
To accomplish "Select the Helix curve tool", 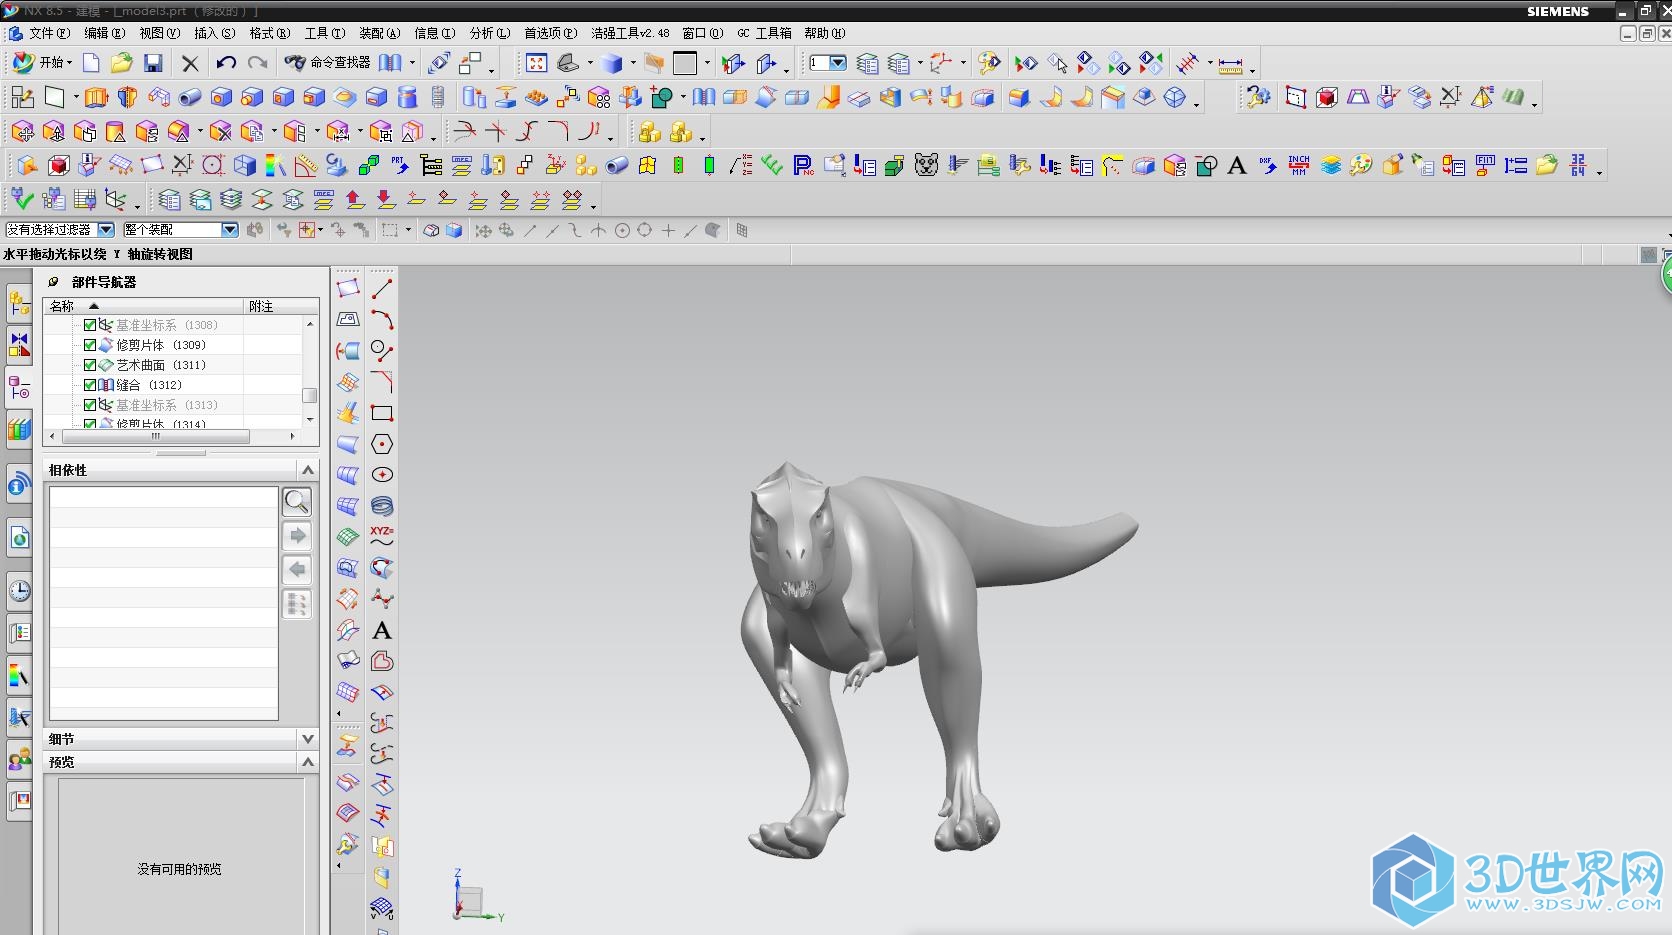I will (x=382, y=506).
